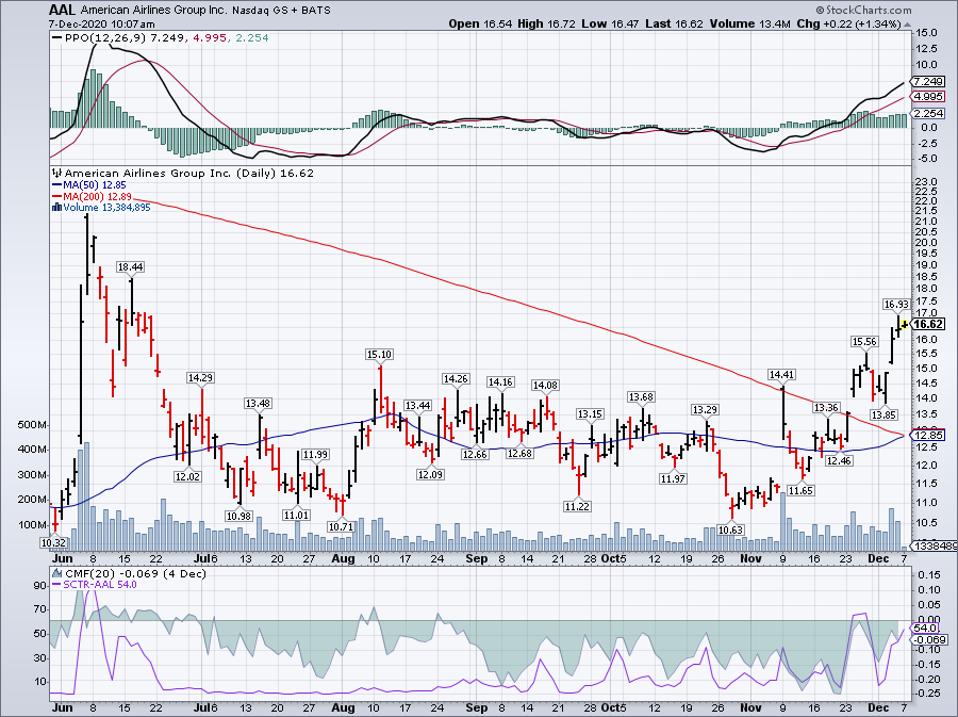The width and height of the screenshot is (958, 717).
Task: Click the 4.995 PPO signal tag on the right axis
Action: pyautogui.click(x=927, y=96)
